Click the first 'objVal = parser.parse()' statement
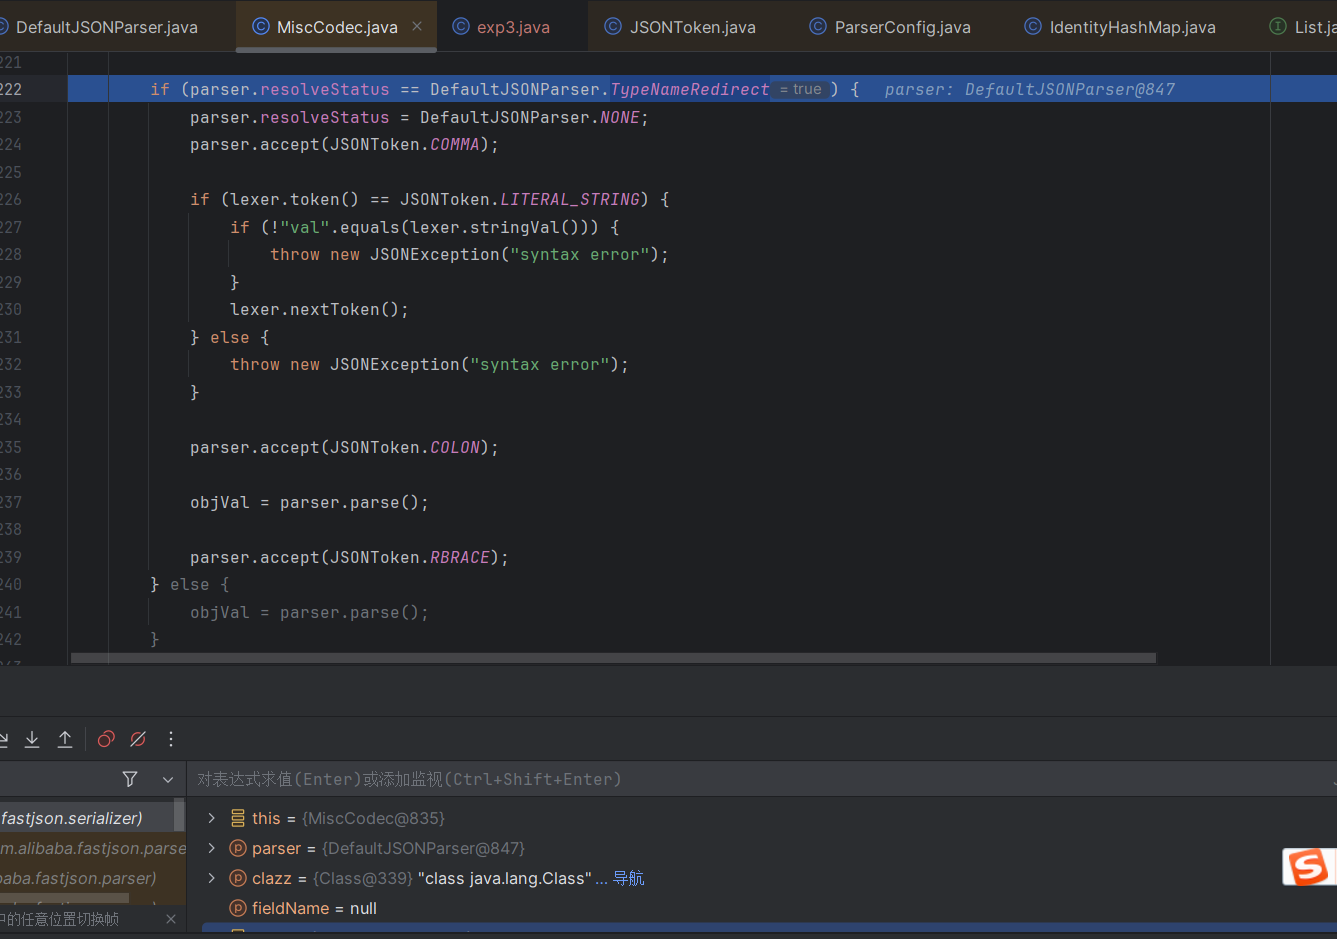Viewport: 1337px width, 939px height. (309, 502)
